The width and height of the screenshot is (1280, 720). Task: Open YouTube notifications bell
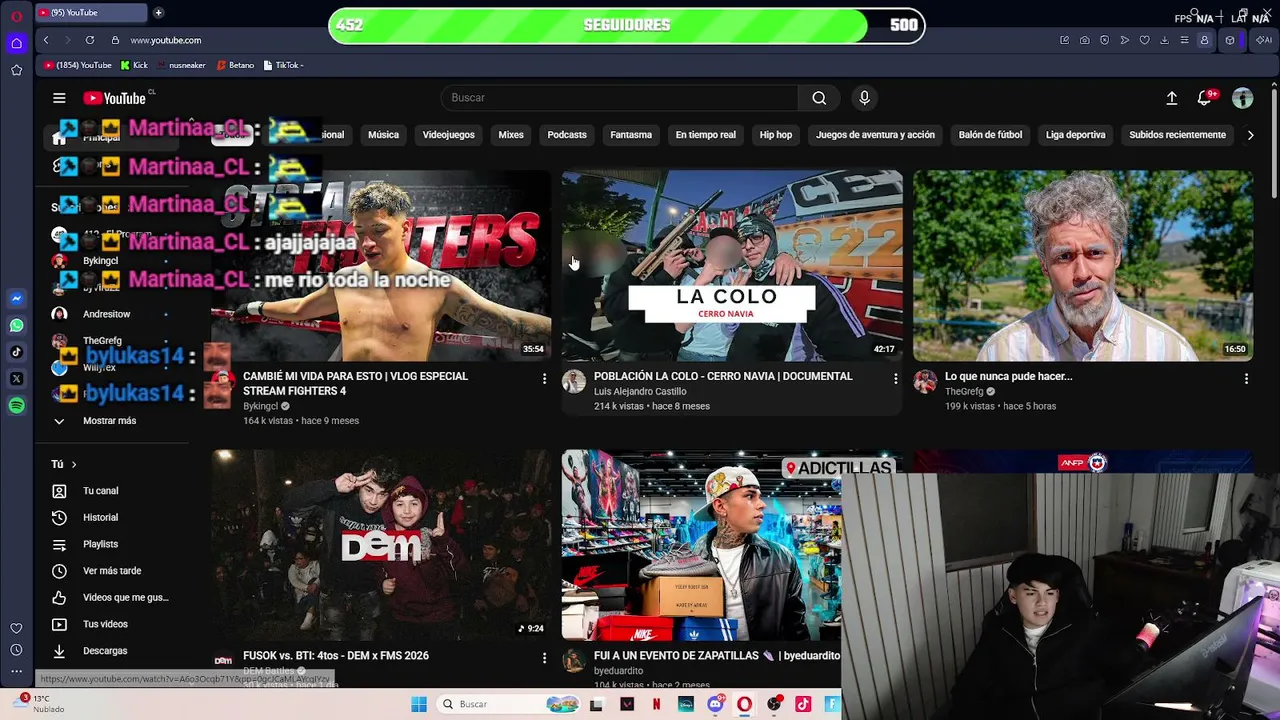coord(1205,98)
